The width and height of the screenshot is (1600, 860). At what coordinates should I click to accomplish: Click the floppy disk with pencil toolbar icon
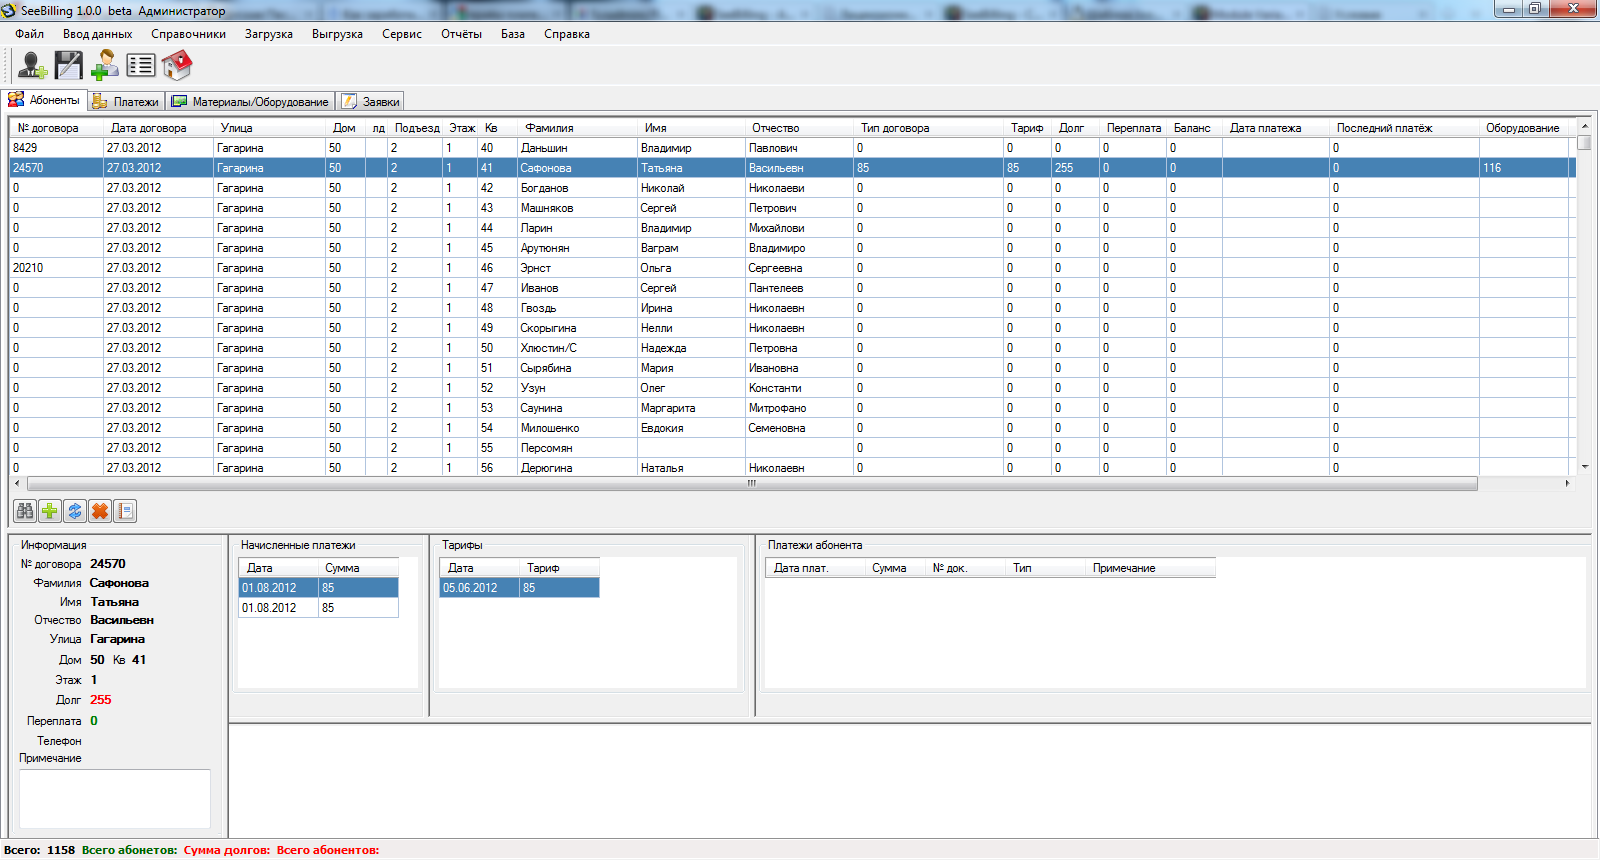coord(69,66)
